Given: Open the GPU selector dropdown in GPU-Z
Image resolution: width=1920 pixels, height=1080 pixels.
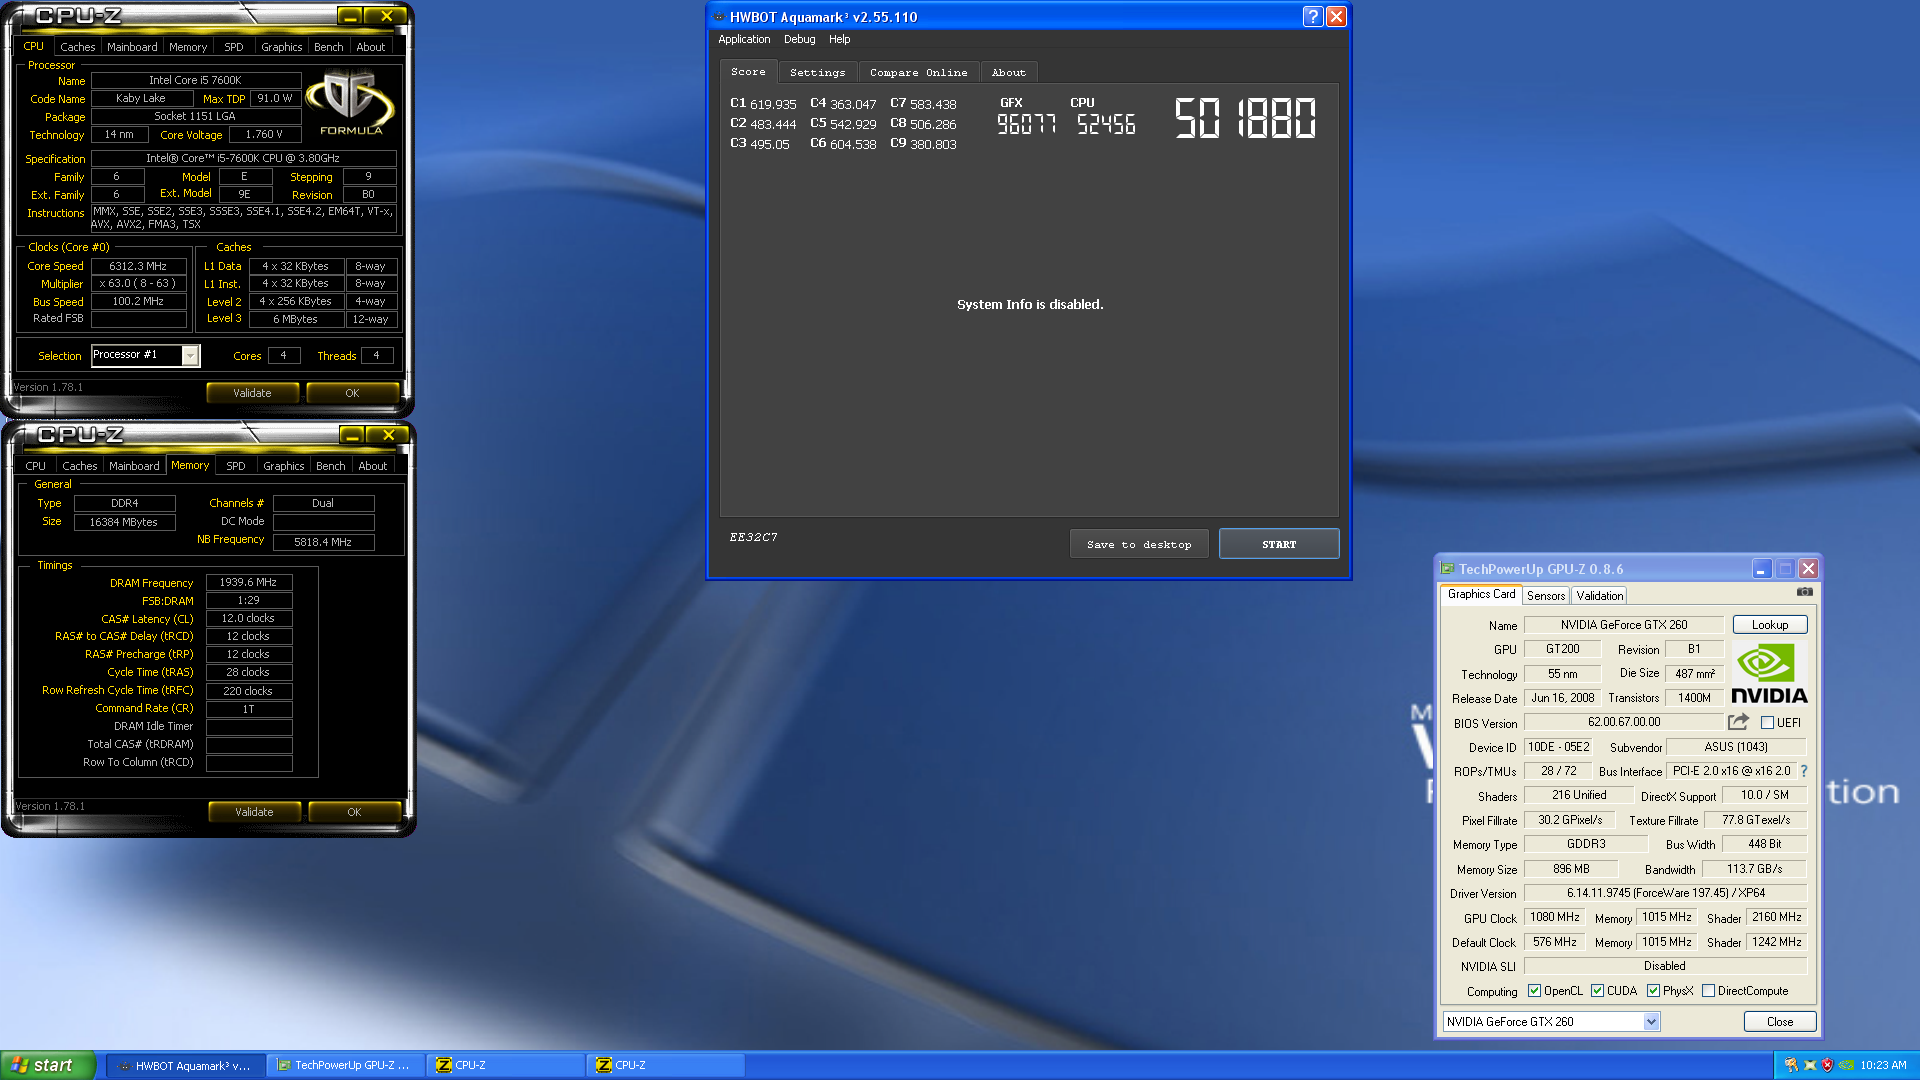Looking at the screenshot, I should pos(1651,1022).
